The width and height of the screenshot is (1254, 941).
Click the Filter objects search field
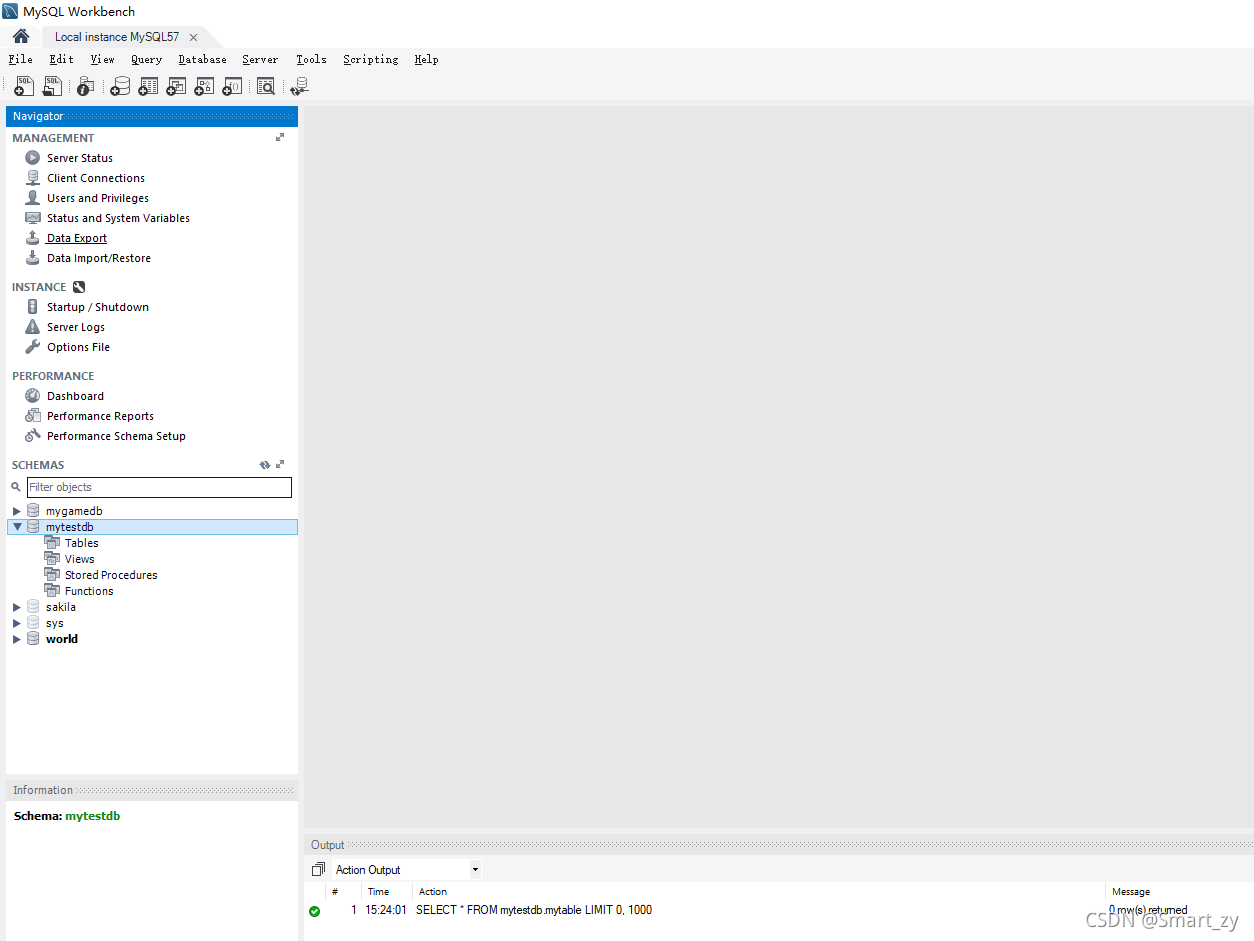point(159,487)
